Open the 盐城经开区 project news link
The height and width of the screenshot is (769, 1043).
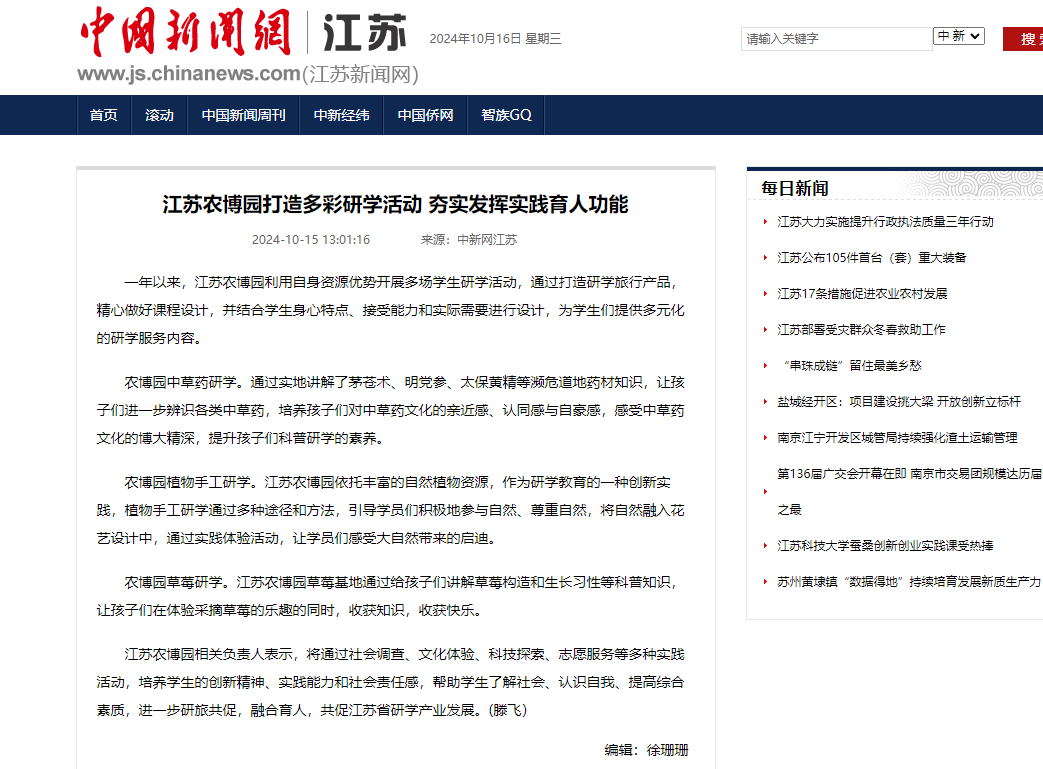coord(898,402)
